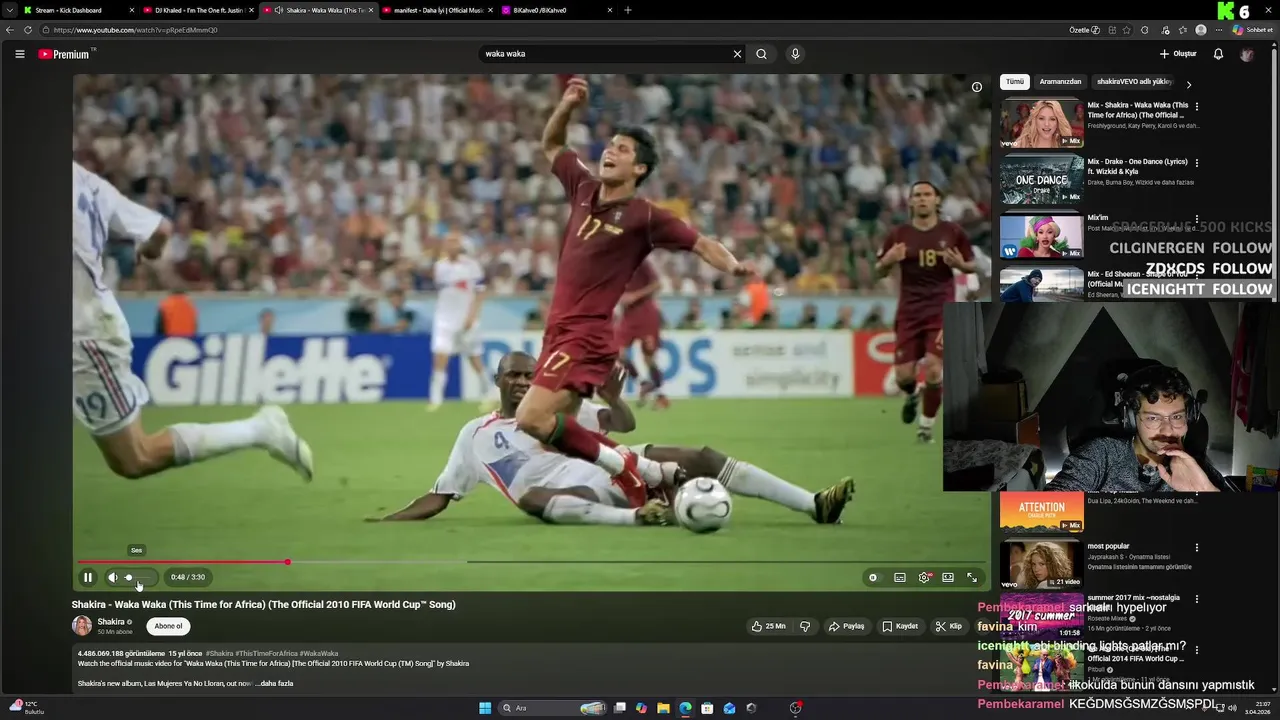Open options for Mix - Shakira Waka Waka
This screenshot has height=720, width=1280.
click(x=1197, y=106)
